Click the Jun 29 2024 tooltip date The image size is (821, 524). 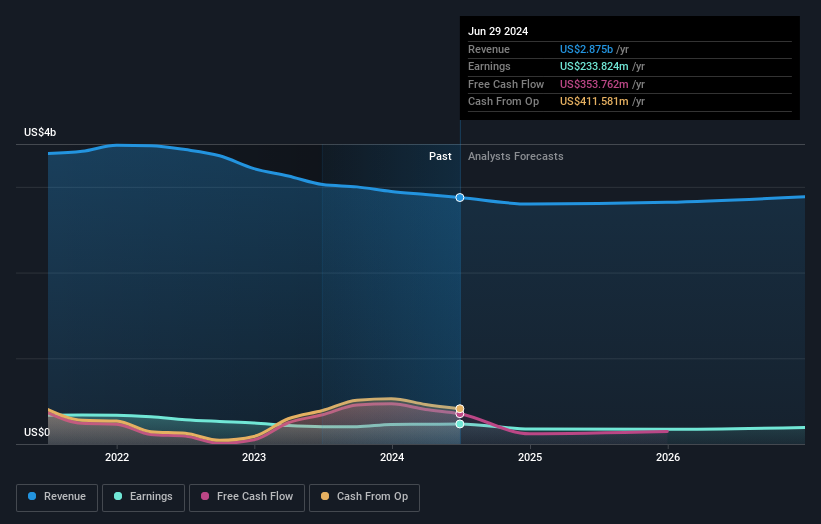coord(498,31)
